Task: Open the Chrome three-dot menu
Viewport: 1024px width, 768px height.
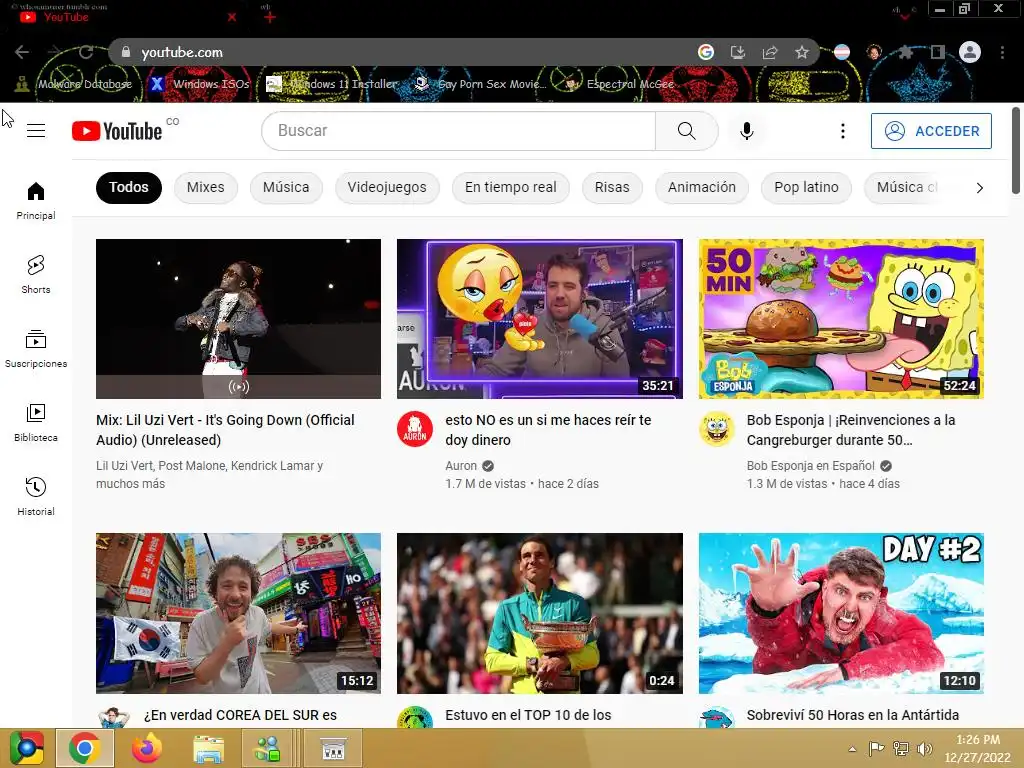Action: 1002,52
